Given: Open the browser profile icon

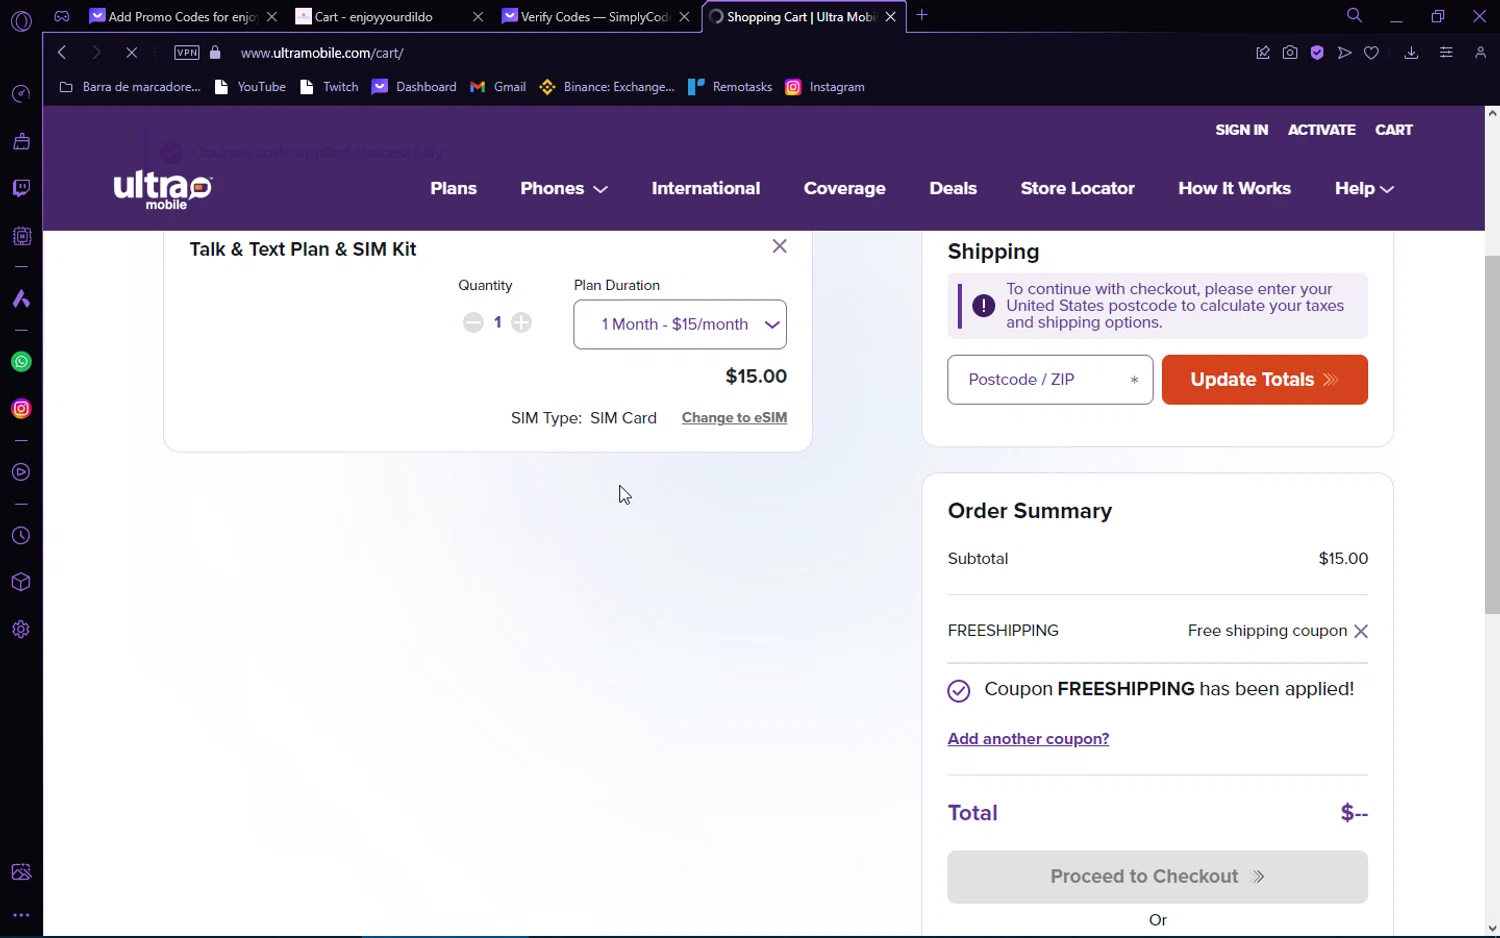Looking at the screenshot, I should tap(1480, 53).
